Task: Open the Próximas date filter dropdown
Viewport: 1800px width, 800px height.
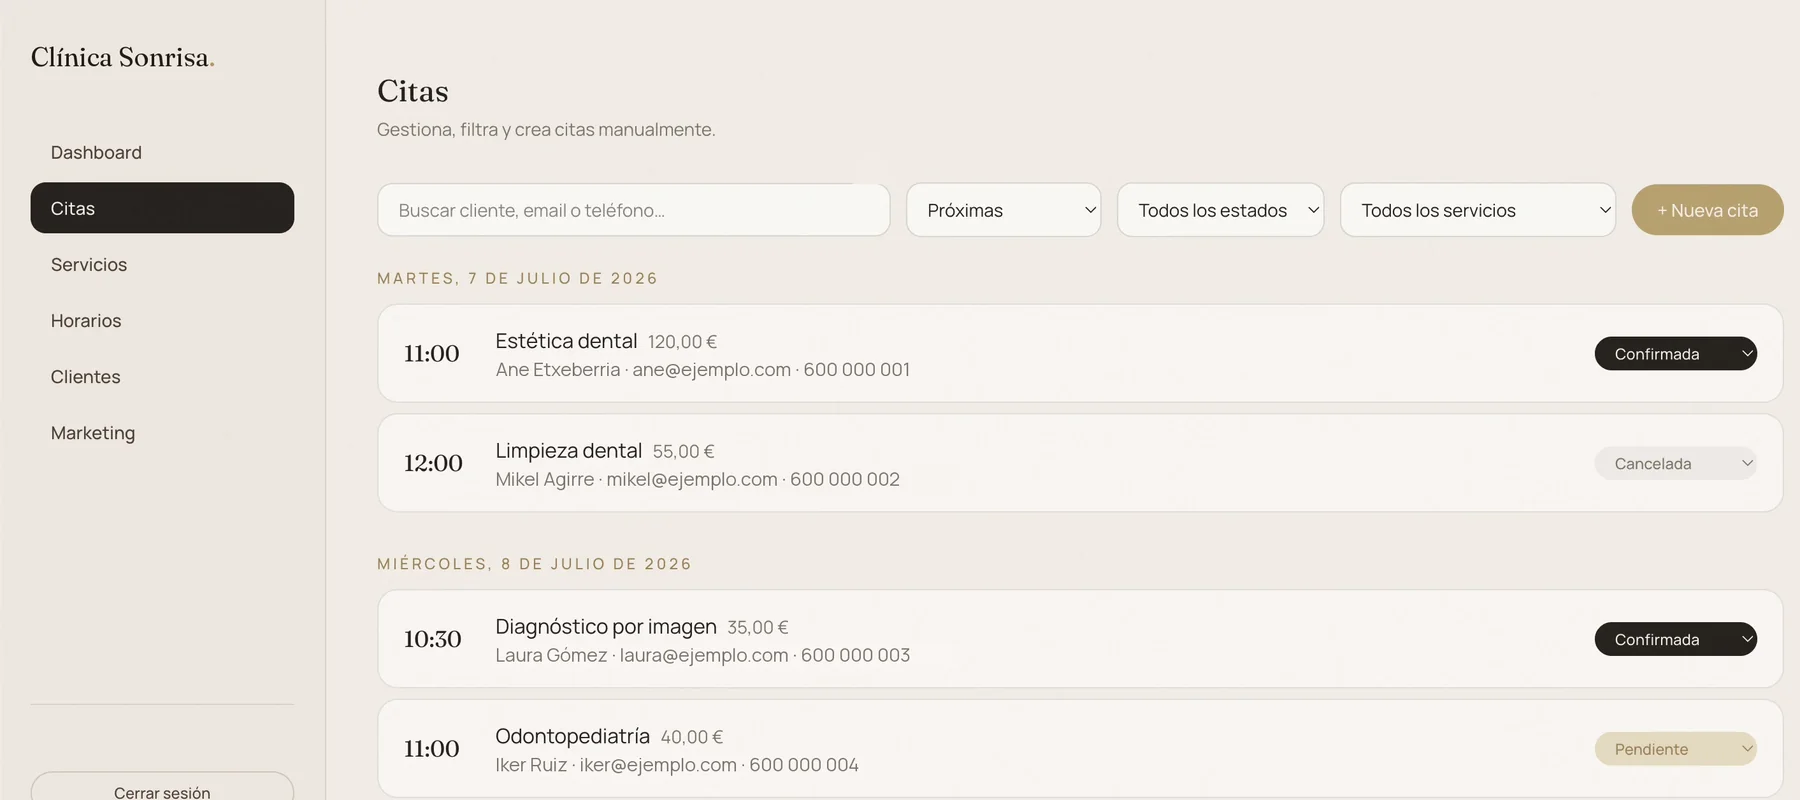Action: pyautogui.click(x=1003, y=210)
